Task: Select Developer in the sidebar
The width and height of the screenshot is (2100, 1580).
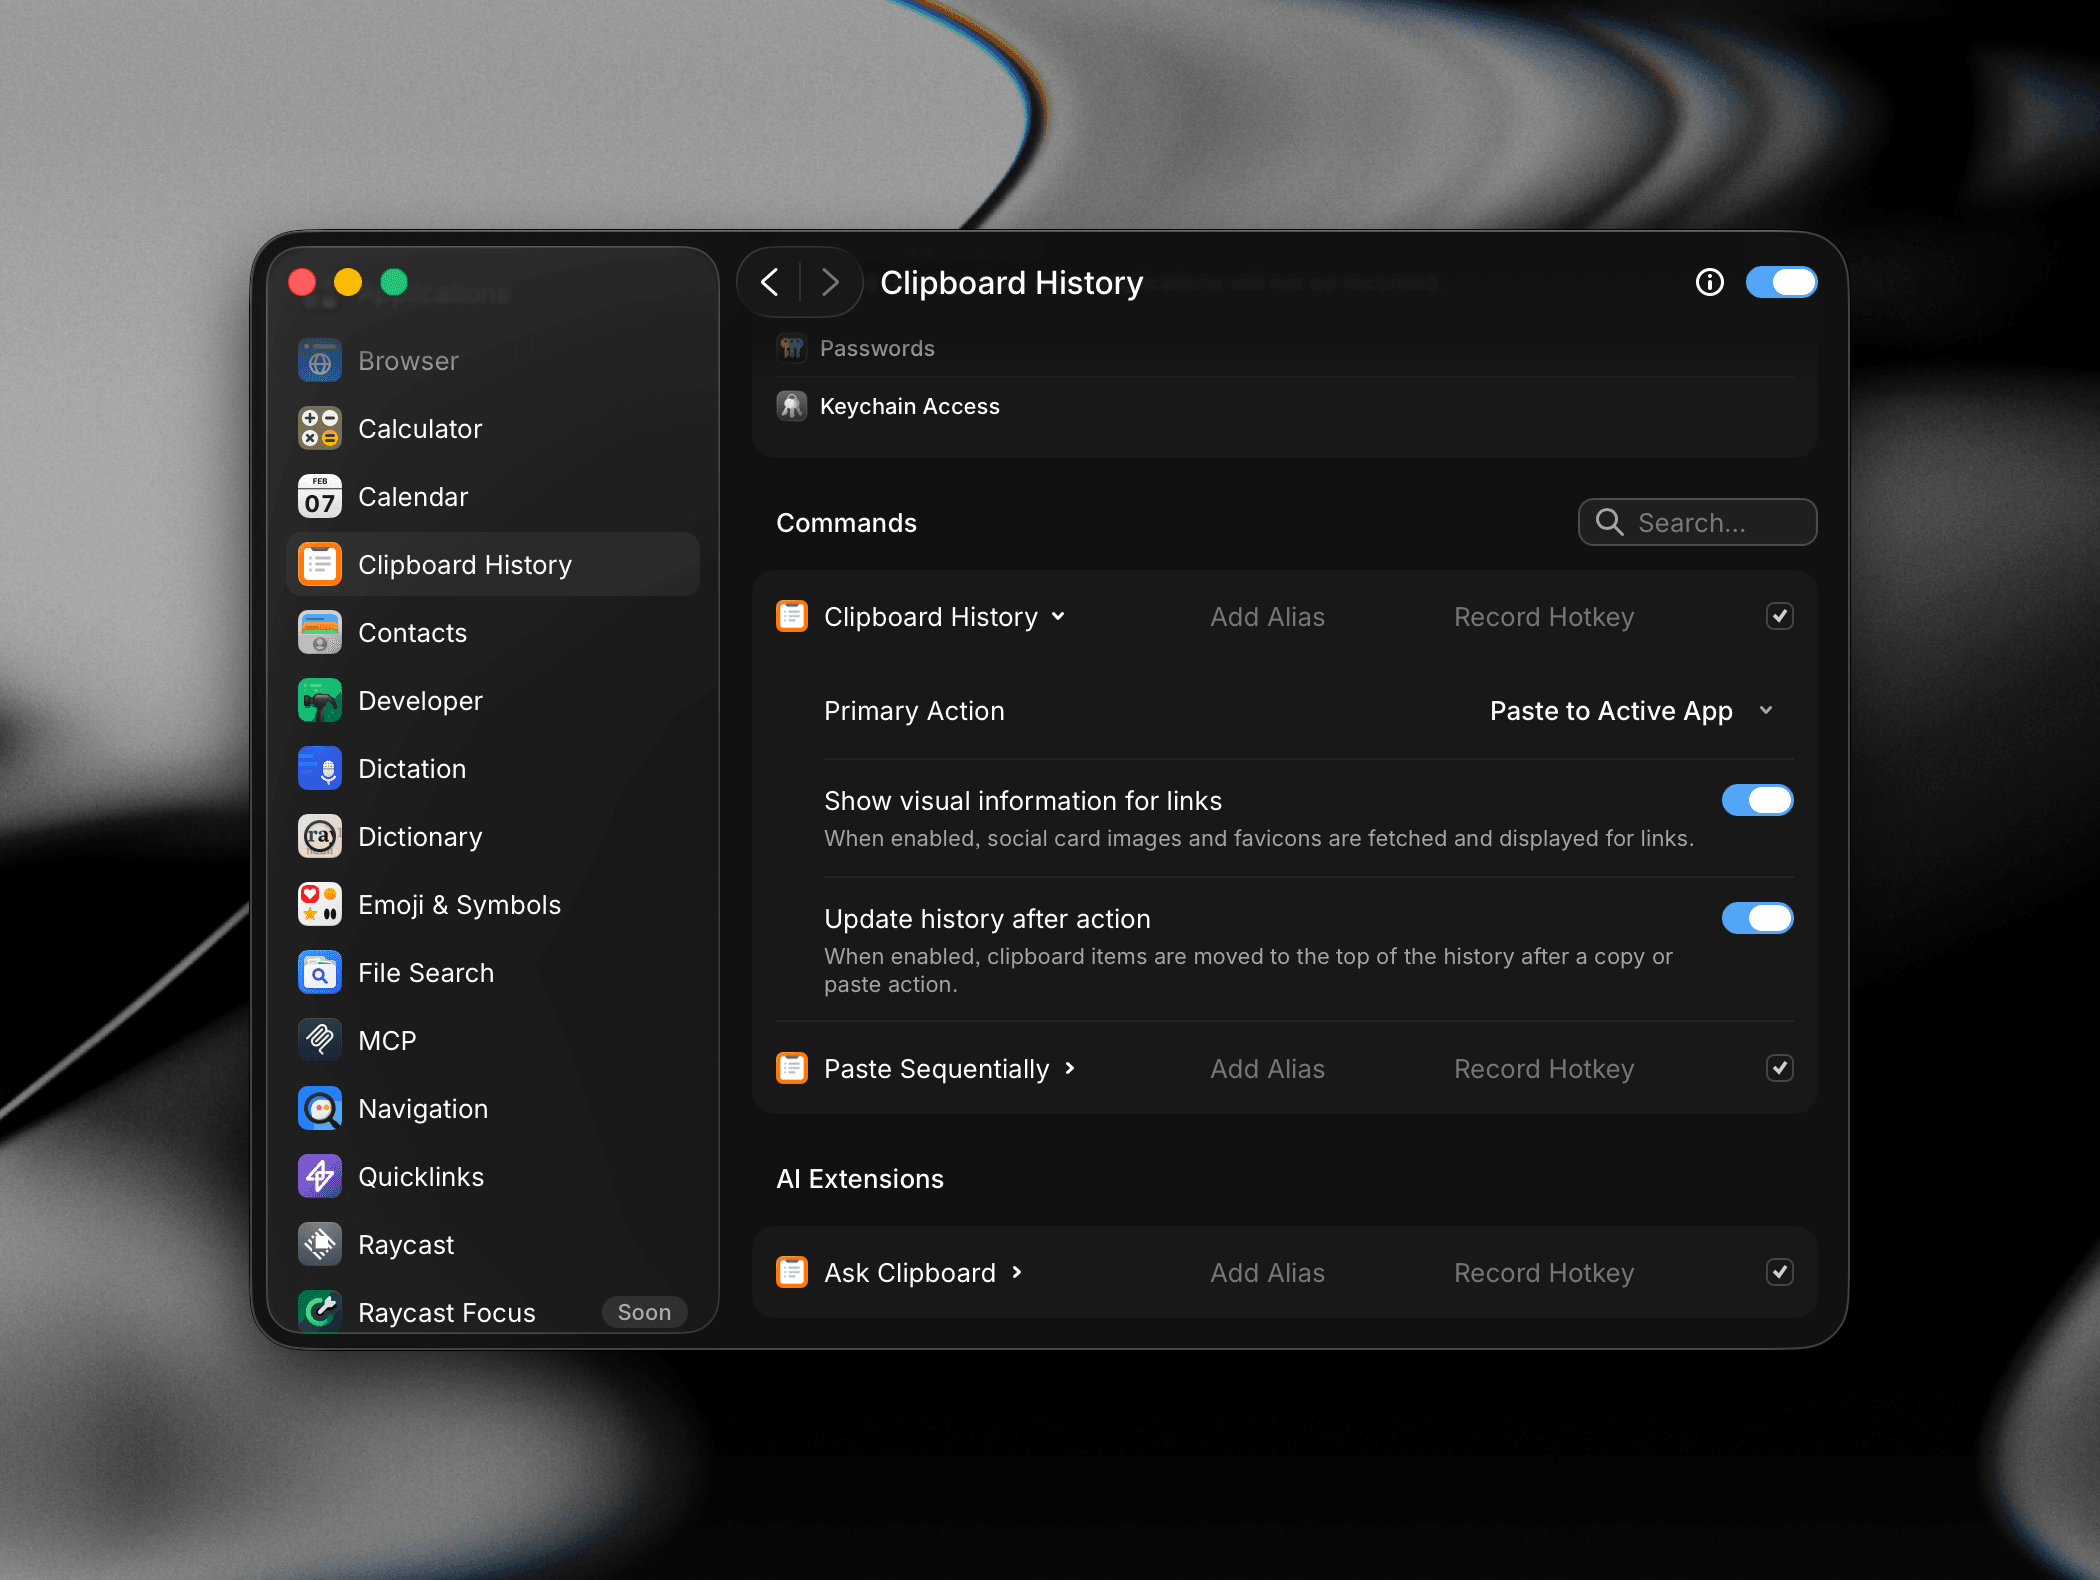Action: (493, 701)
